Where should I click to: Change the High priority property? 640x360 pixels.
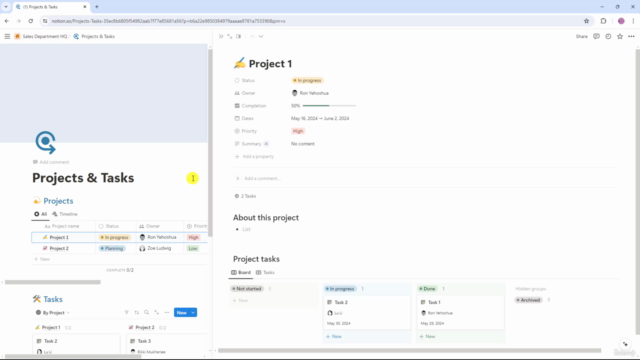[298, 131]
